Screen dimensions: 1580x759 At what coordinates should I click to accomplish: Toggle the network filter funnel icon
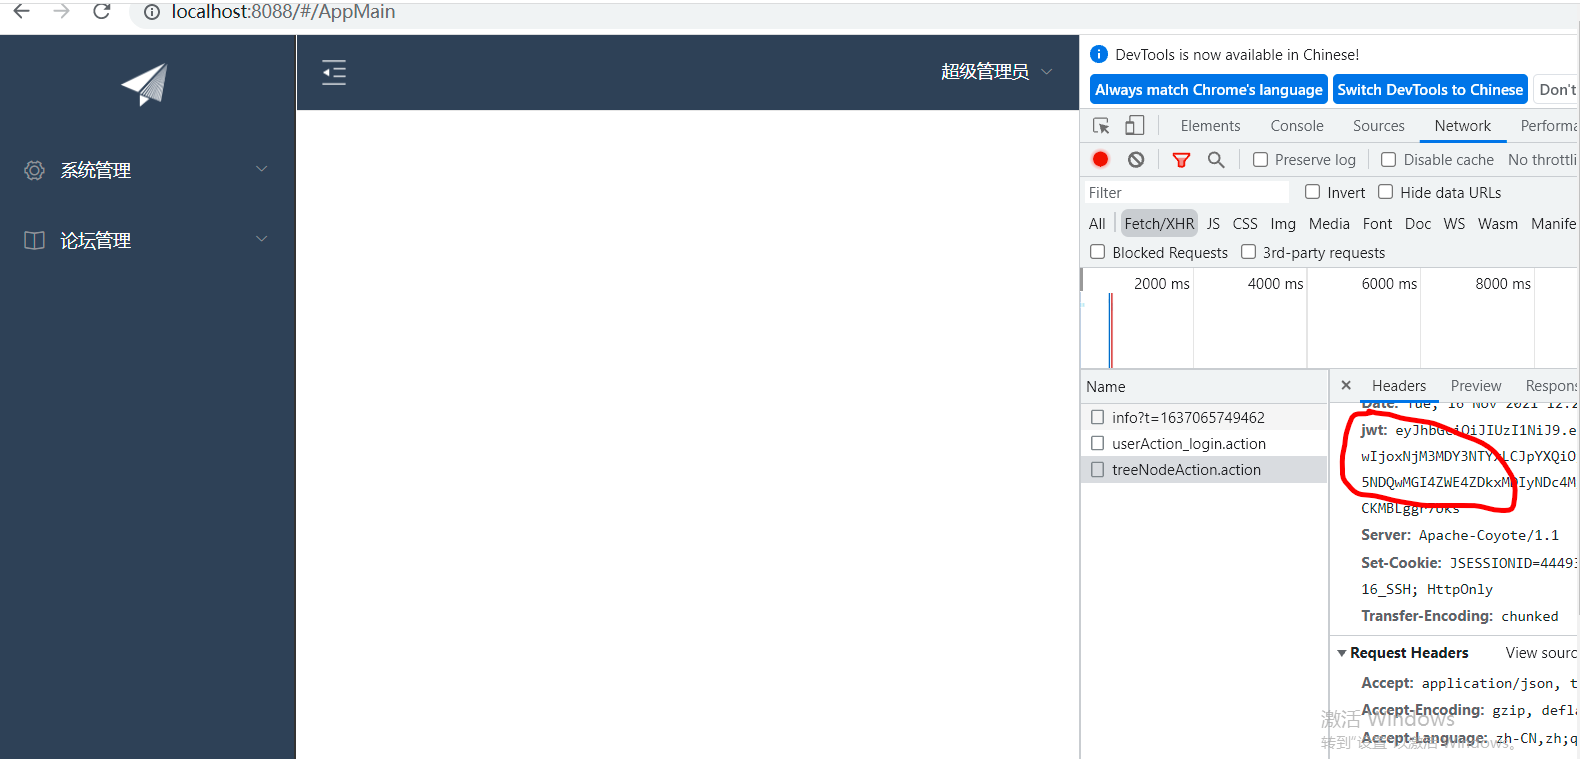coord(1181,160)
